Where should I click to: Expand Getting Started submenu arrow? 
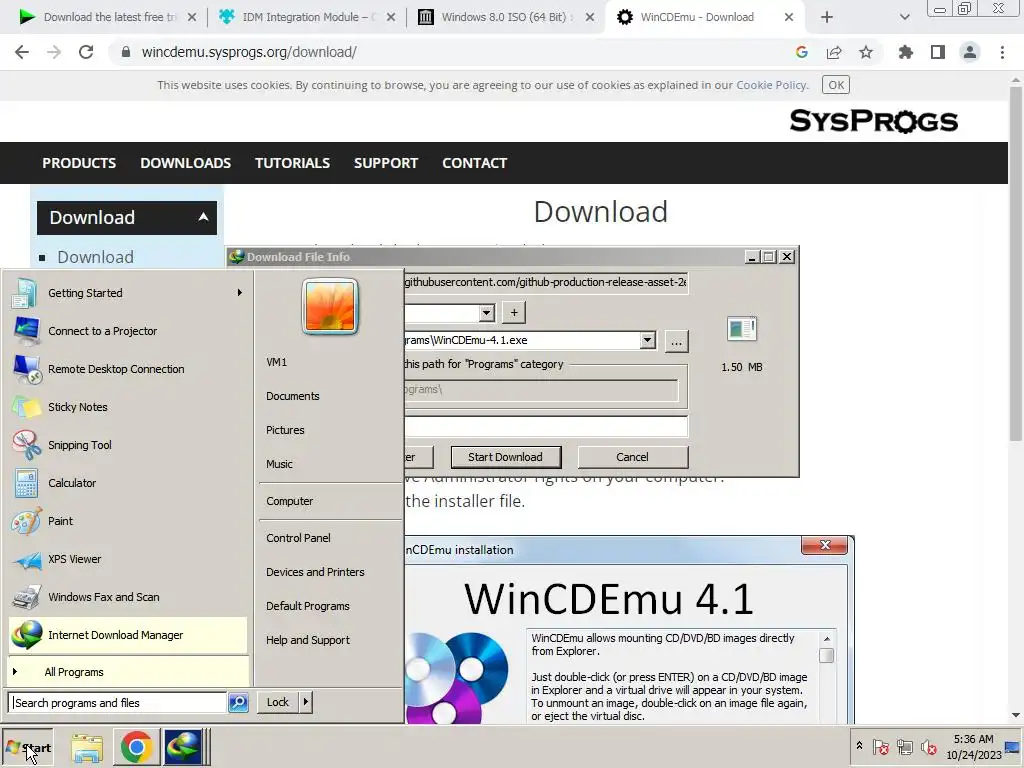pos(240,293)
